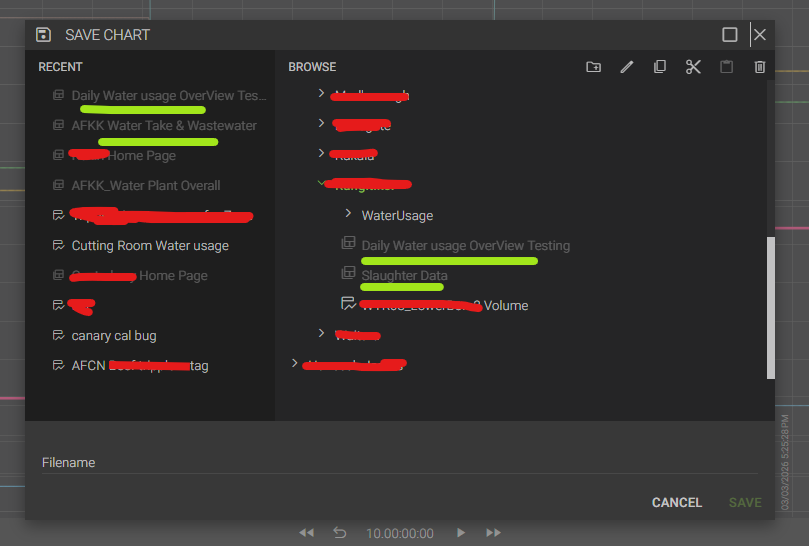This screenshot has width=809, height=546.
Task: Click the play button at the bottom
Action: 461,533
